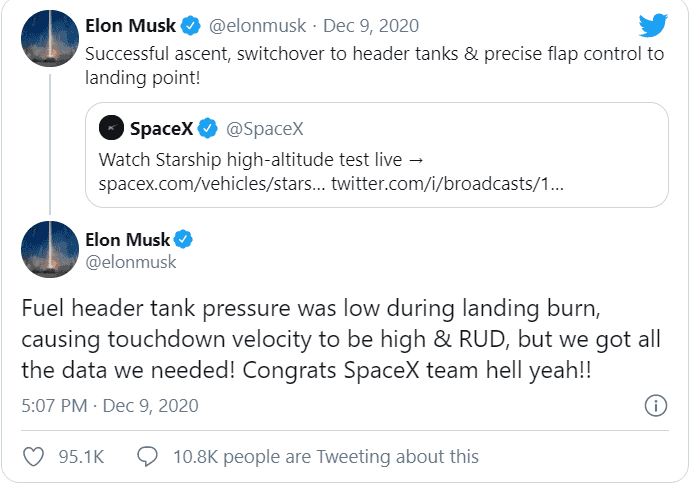Open the tweet info icon
The height and width of the screenshot is (485, 691).
click(655, 405)
